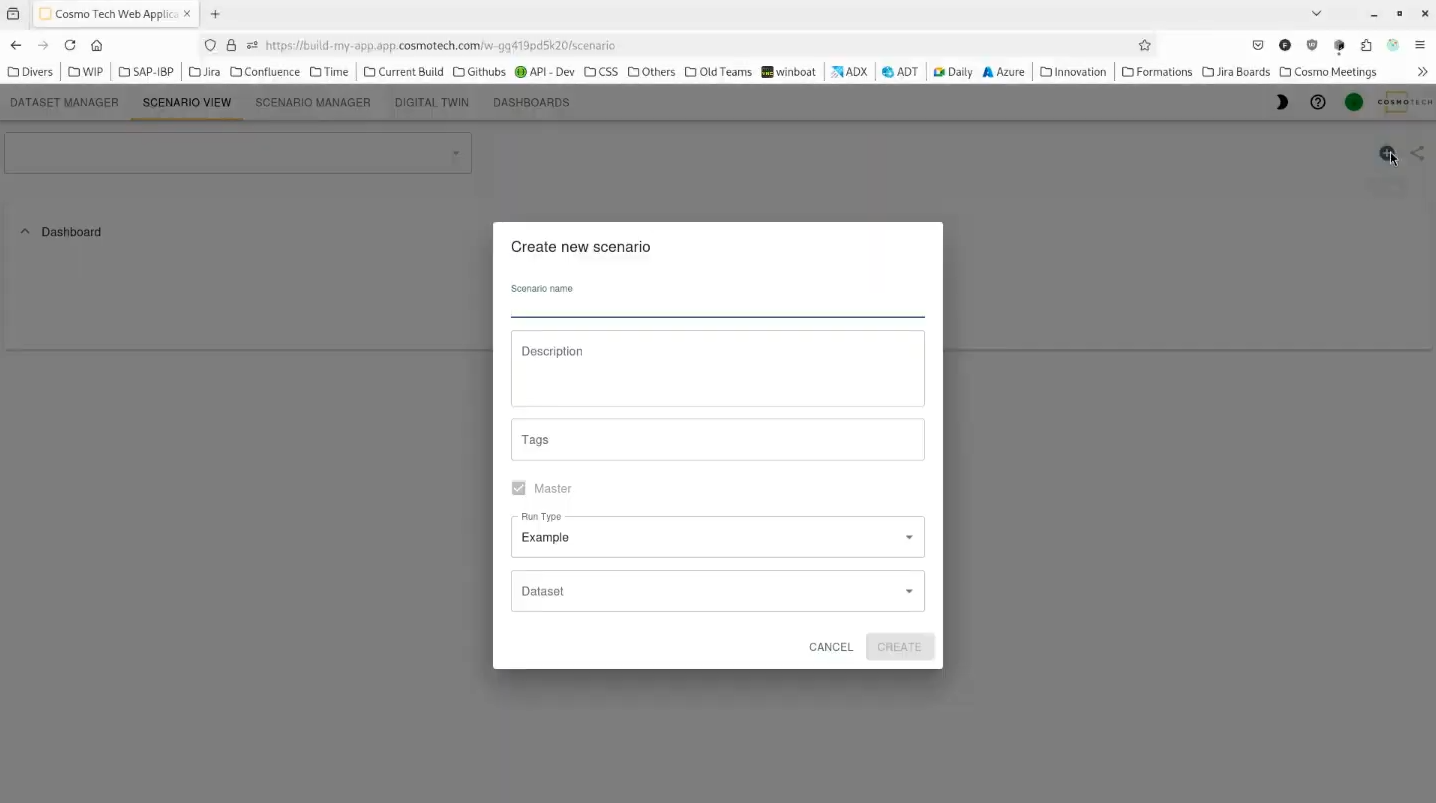Open the scenario selector dropdown
The width and height of the screenshot is (1436, 803).
pyautogui.click(x=238, y=153)
